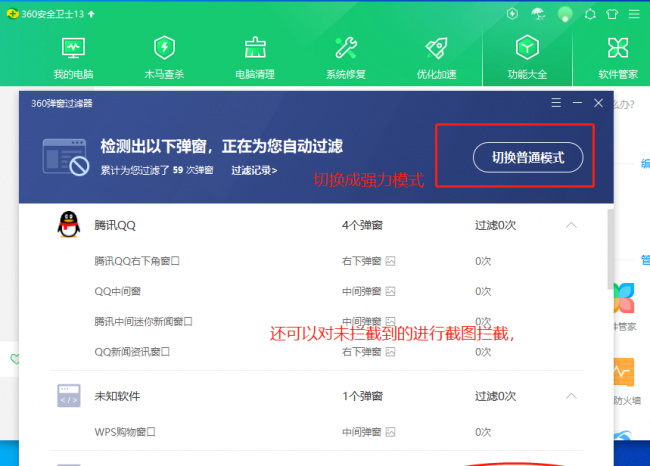
Task: Click 防火墙 orange icon behind the window
Action: (624, 372)
